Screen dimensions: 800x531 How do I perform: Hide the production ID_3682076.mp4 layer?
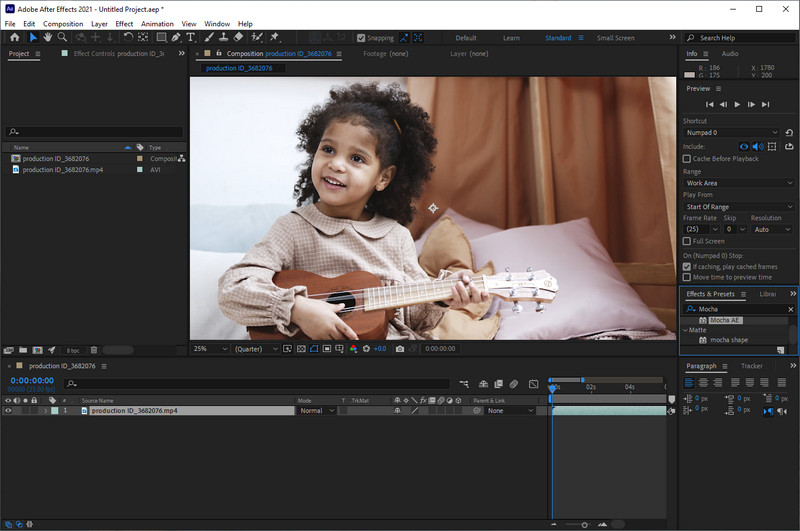[x=8, y=411]
